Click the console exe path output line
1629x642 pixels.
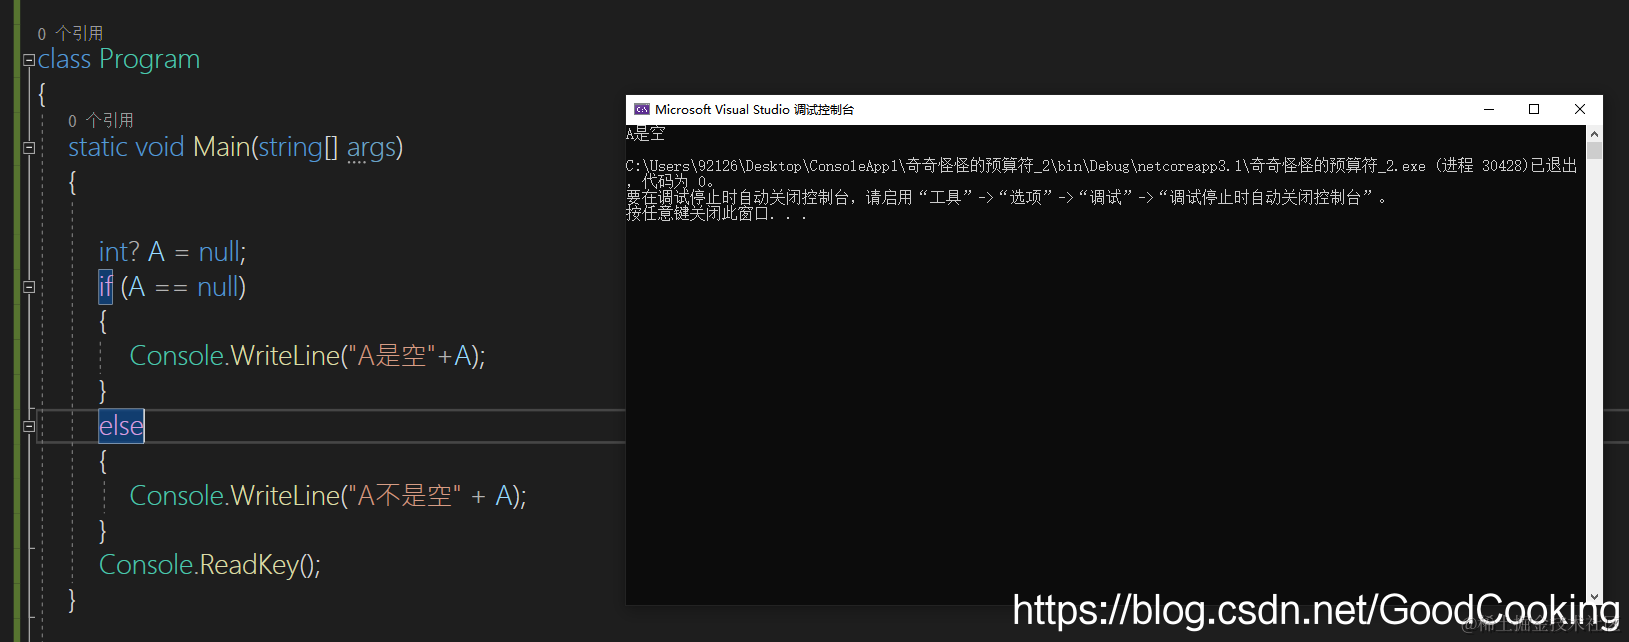1101,173
